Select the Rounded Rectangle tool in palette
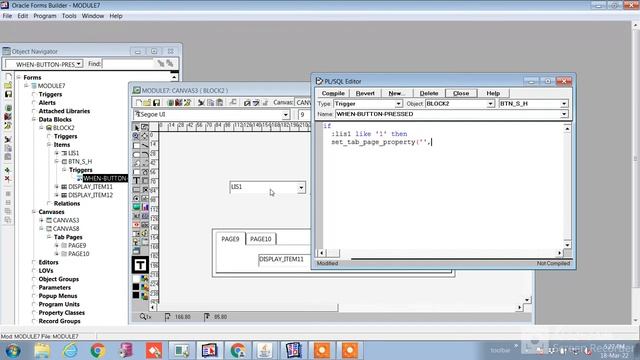 tap(136, 154)
